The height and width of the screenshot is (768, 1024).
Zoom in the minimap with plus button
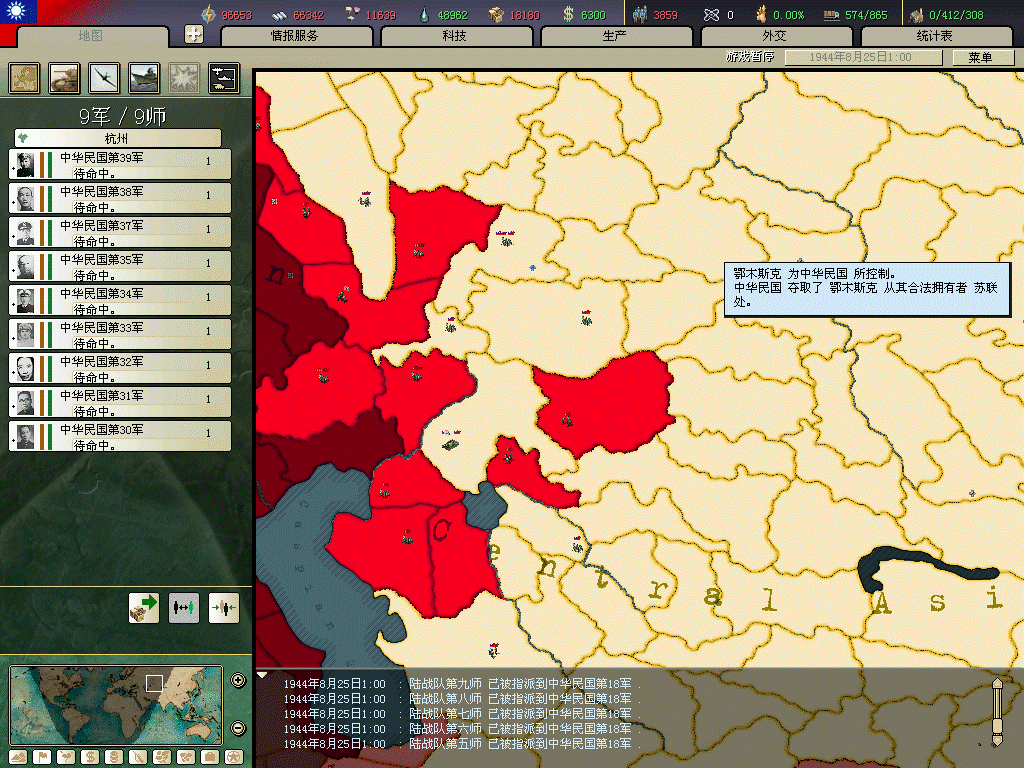pos(238,681)
